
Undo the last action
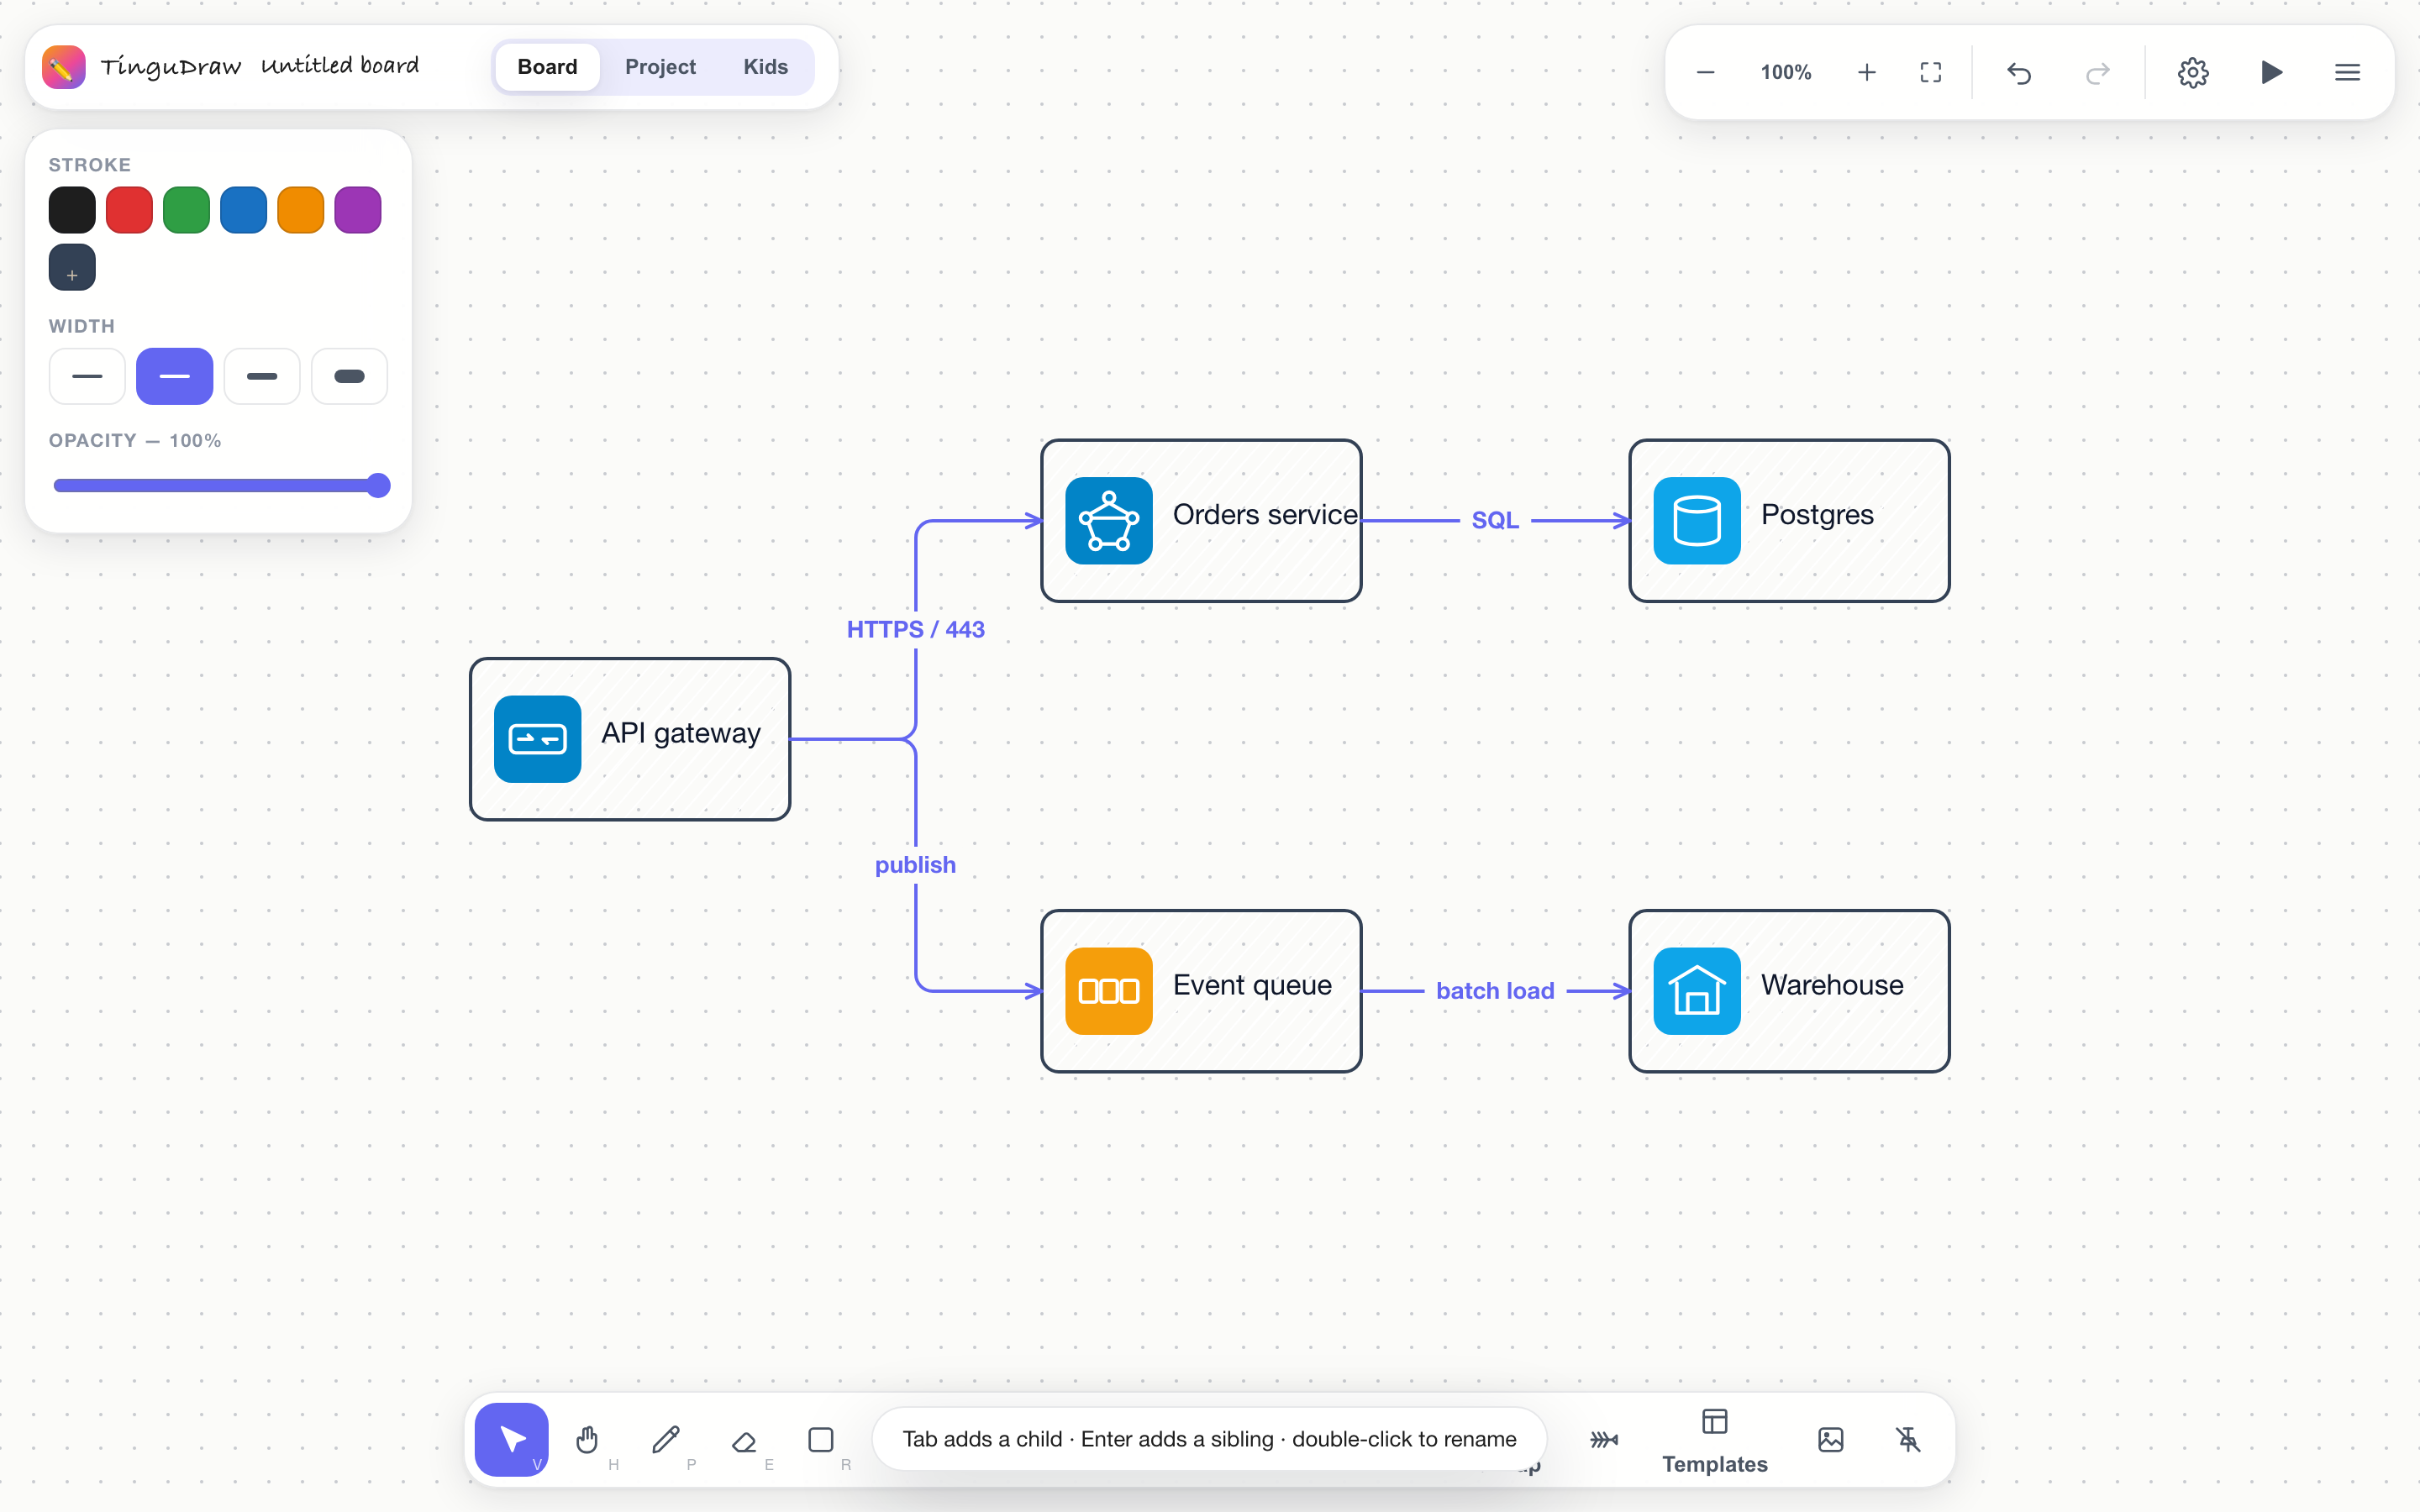[x=2019, y=72]
